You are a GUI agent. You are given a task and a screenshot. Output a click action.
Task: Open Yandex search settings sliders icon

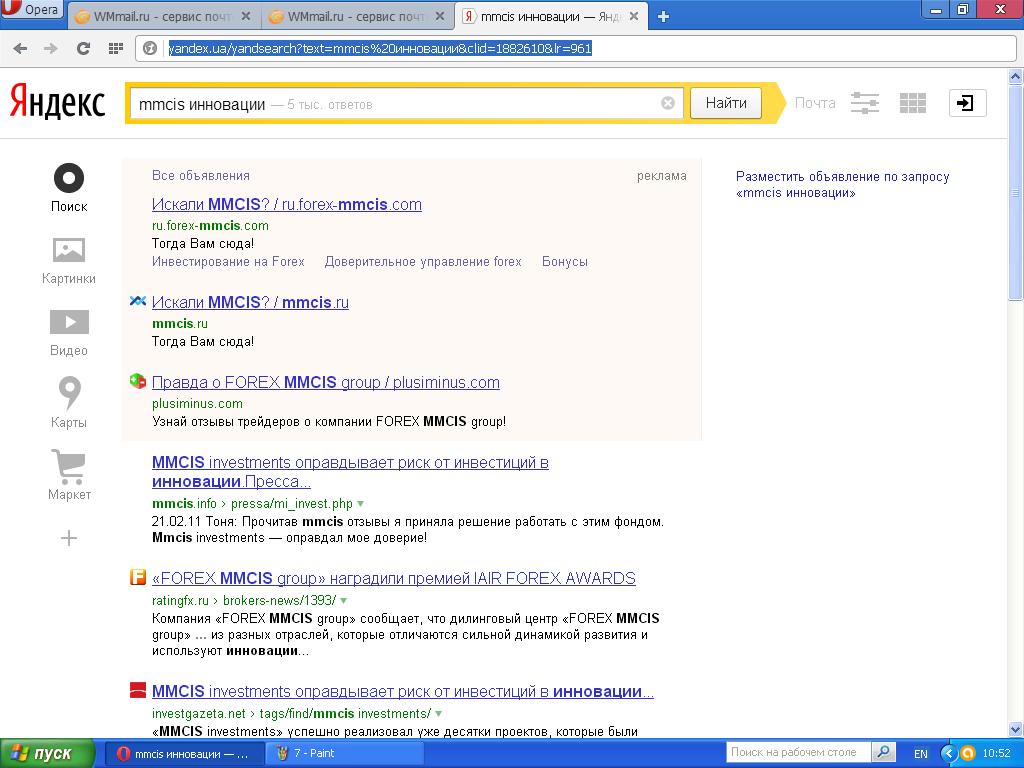tap(865, 103)
